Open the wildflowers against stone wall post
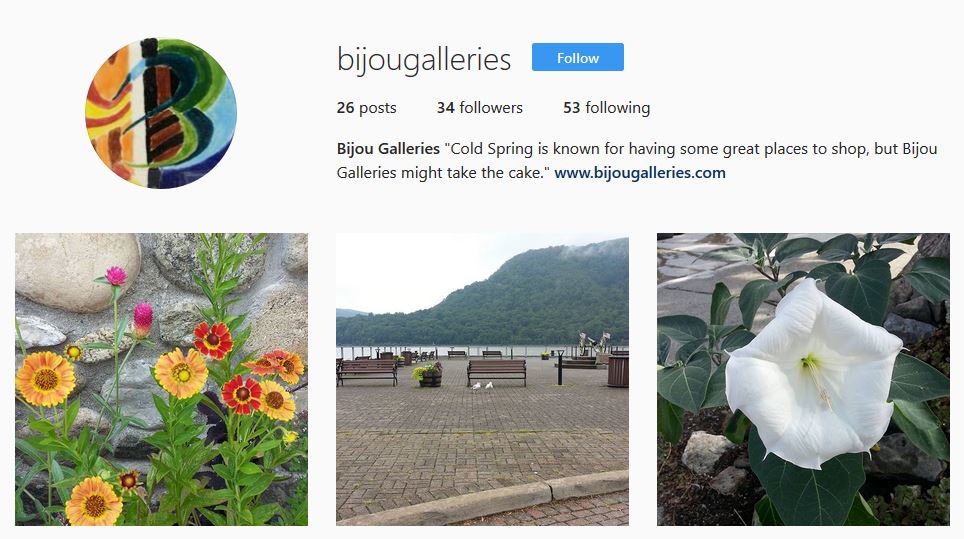Viewport: 964px width, 539px height. (162, 379)
